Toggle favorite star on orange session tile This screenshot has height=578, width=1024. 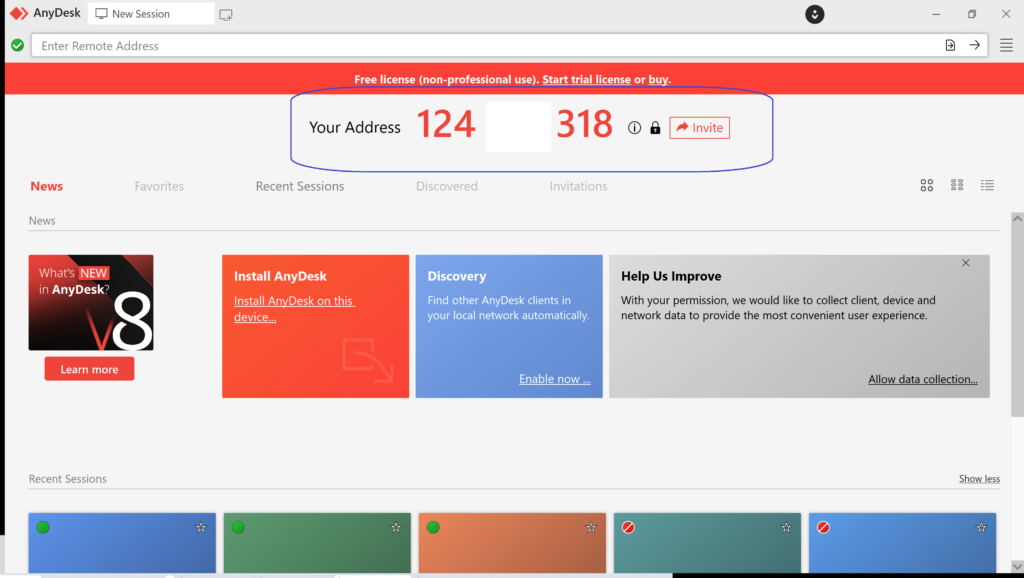coord(591,527)
